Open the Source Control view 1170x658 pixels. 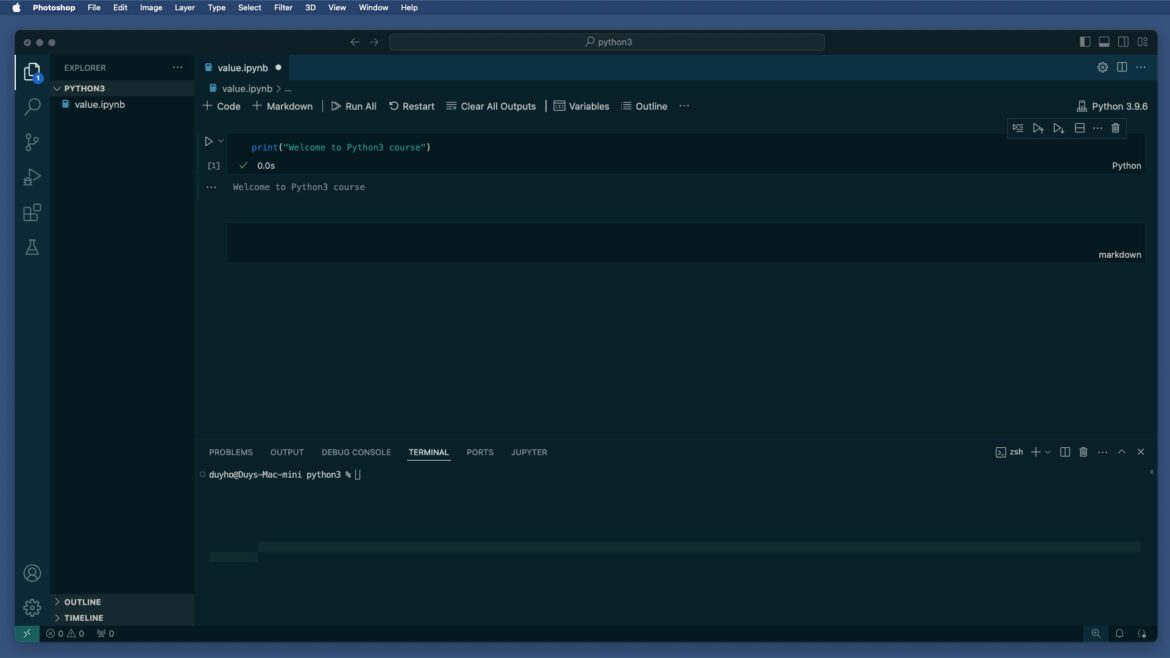coord(32,142)
